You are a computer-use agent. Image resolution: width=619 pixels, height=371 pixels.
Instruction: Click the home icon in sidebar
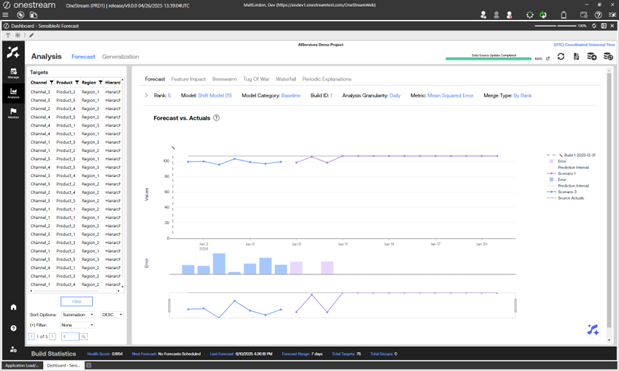coord(13,307)
